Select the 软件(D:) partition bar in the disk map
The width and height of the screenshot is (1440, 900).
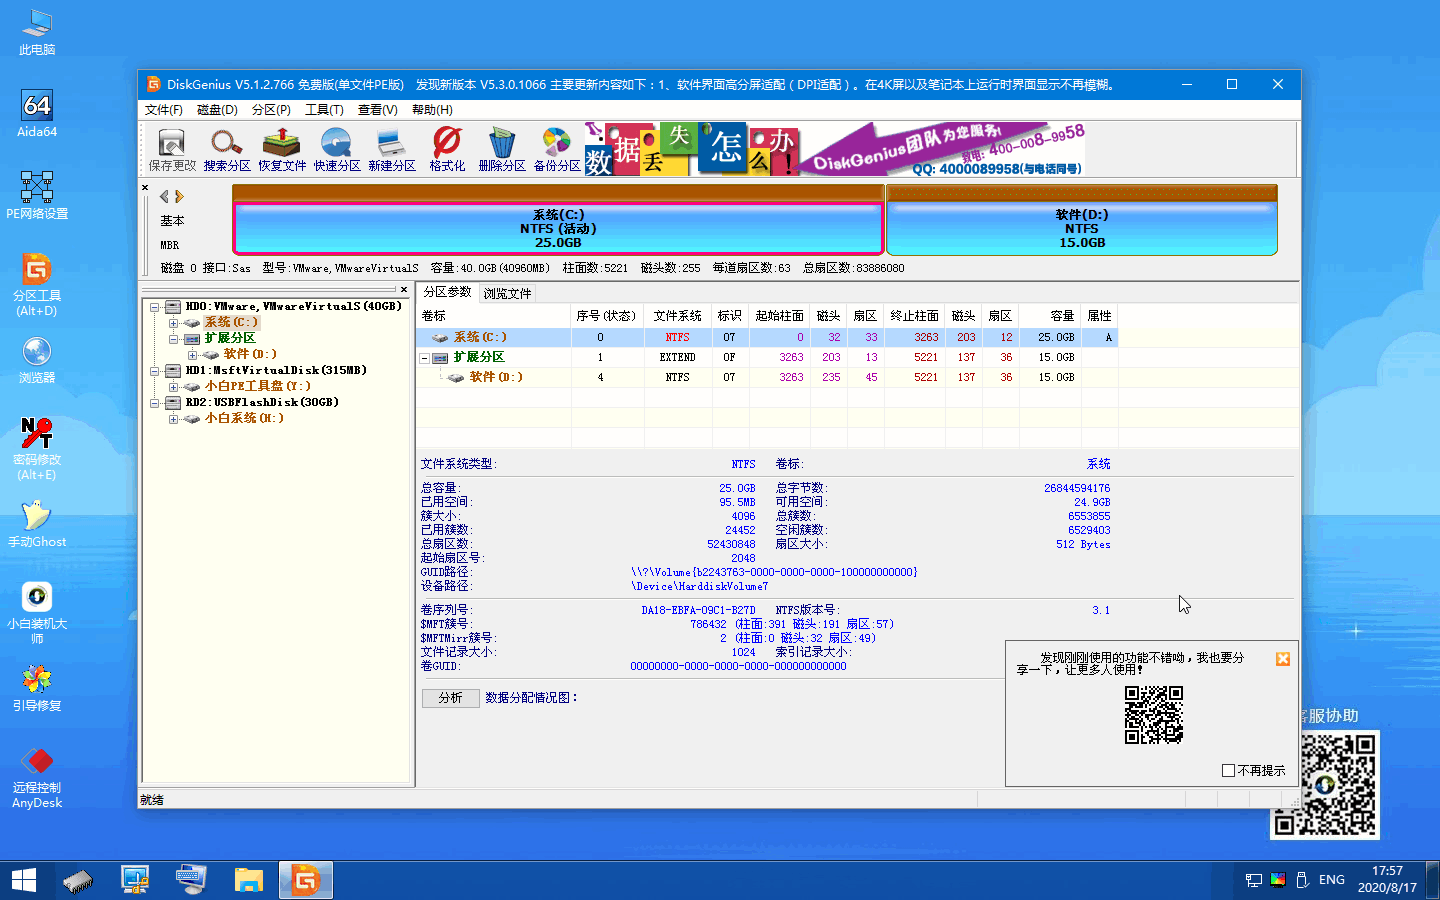tap(1081, 228)
